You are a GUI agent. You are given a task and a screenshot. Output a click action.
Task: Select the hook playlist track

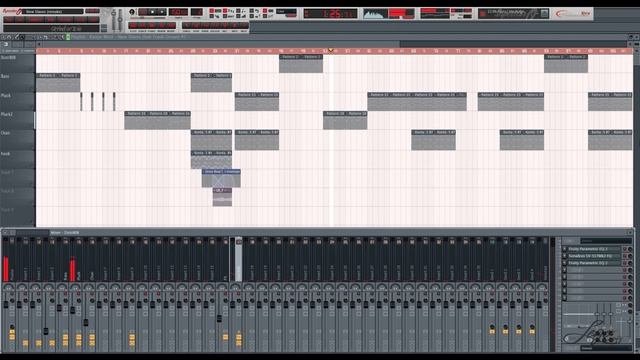click(18, 159)
